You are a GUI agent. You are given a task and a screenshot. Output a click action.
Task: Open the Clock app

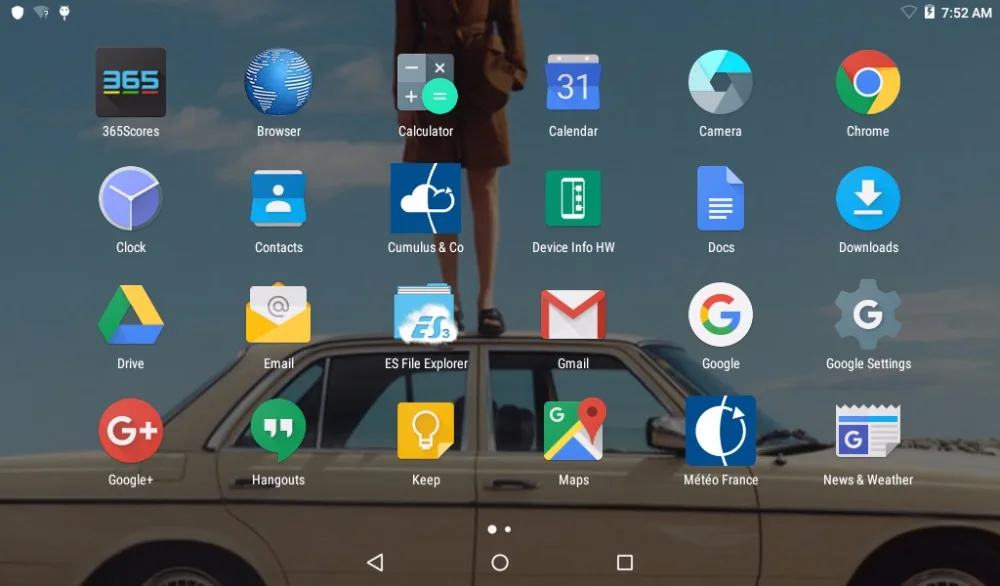pos(131,198)
